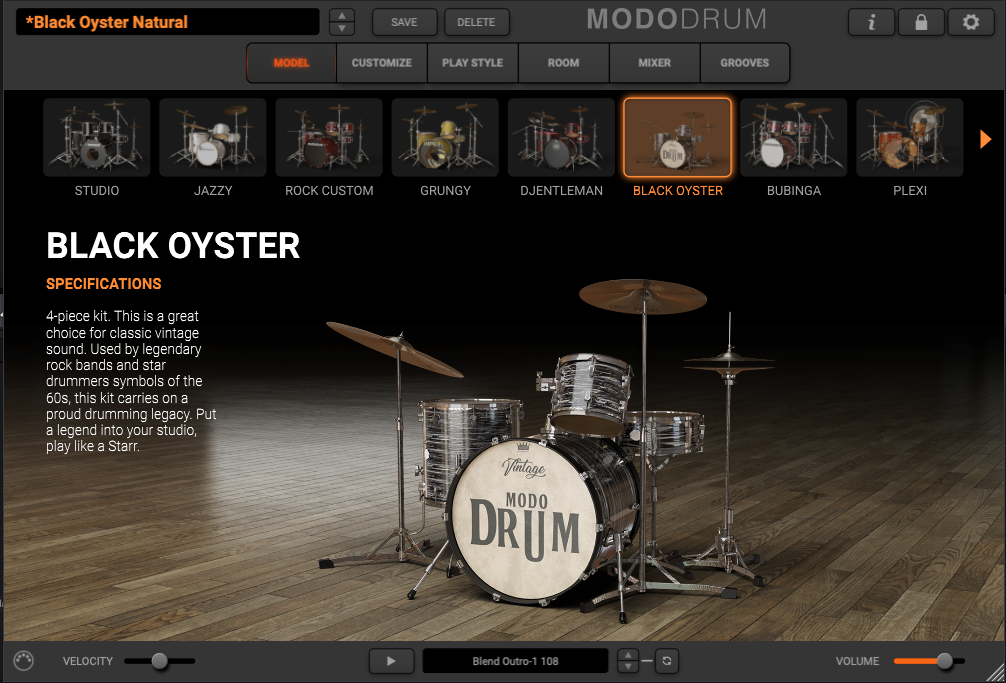Viewport: 1006px width, 683px height.
Task: Click the PLEXI label under its thumbnail
Action: (910, 190)
